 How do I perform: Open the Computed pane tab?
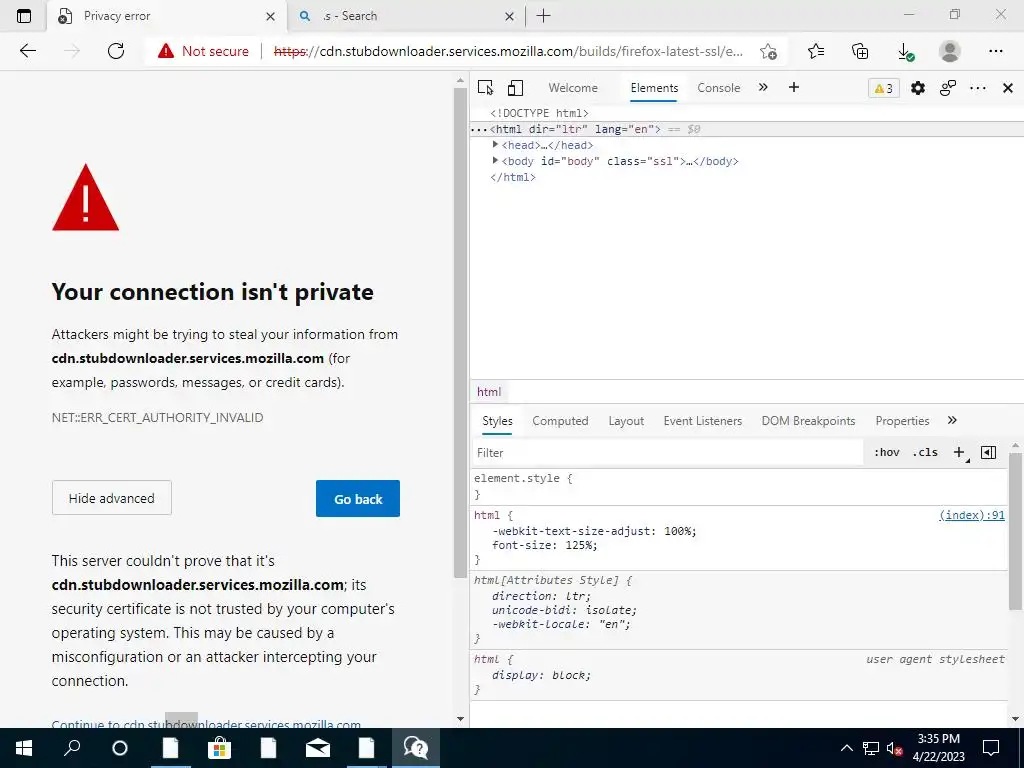click(x=560, y=421)
